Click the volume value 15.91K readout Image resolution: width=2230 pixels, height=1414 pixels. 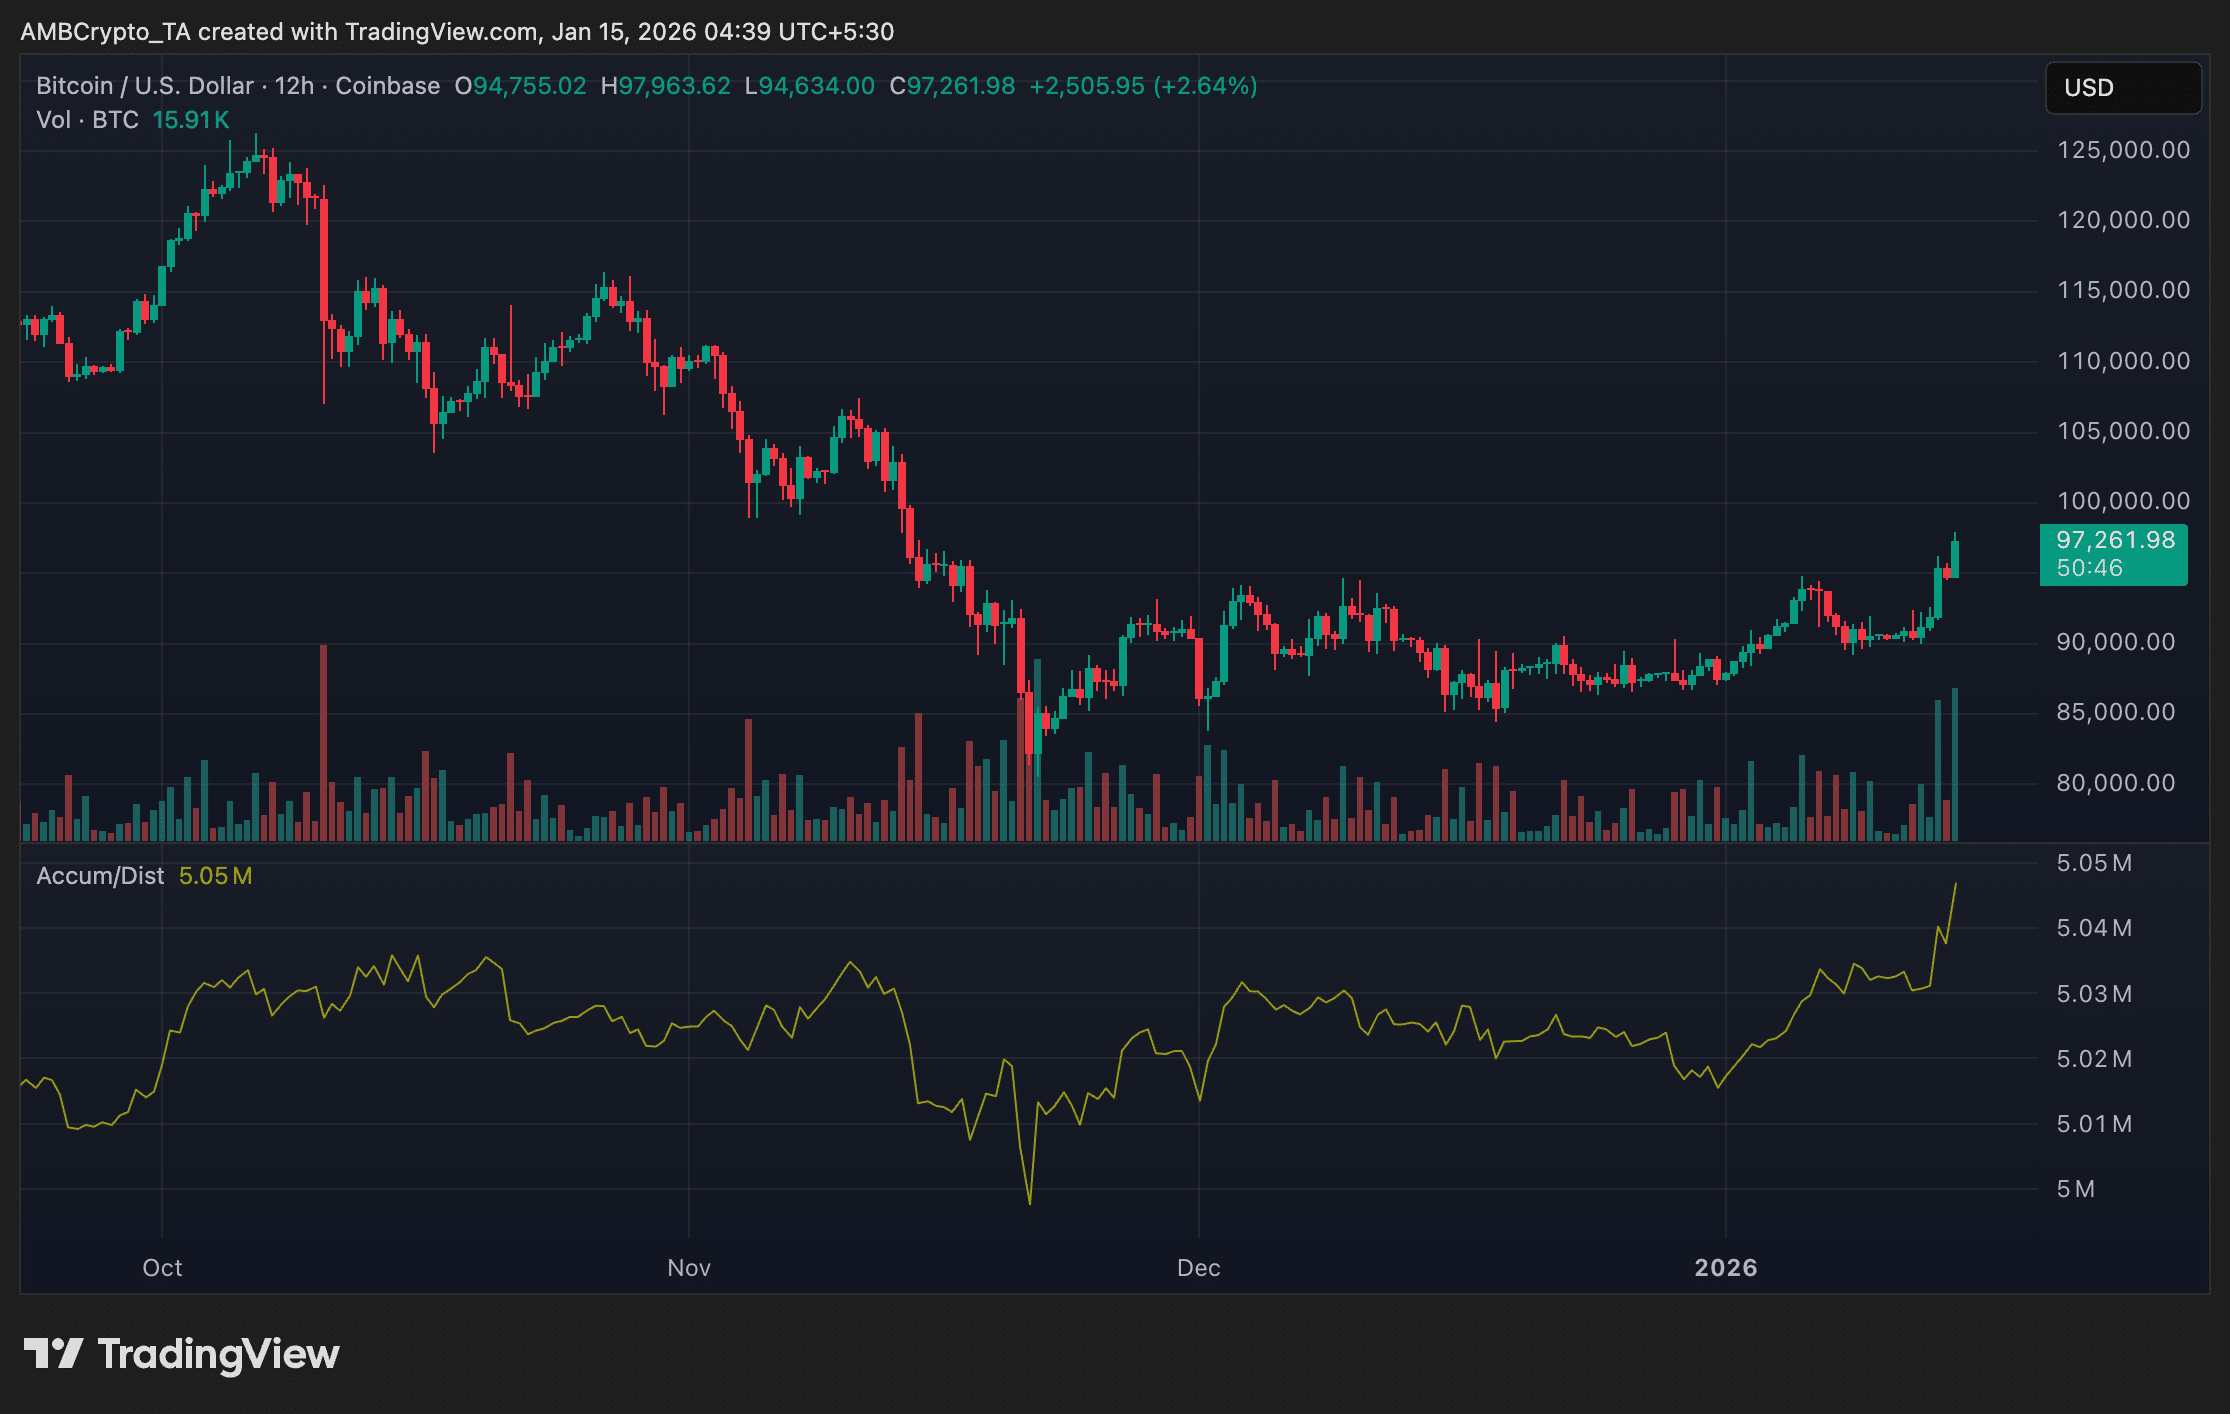point(191,120)
